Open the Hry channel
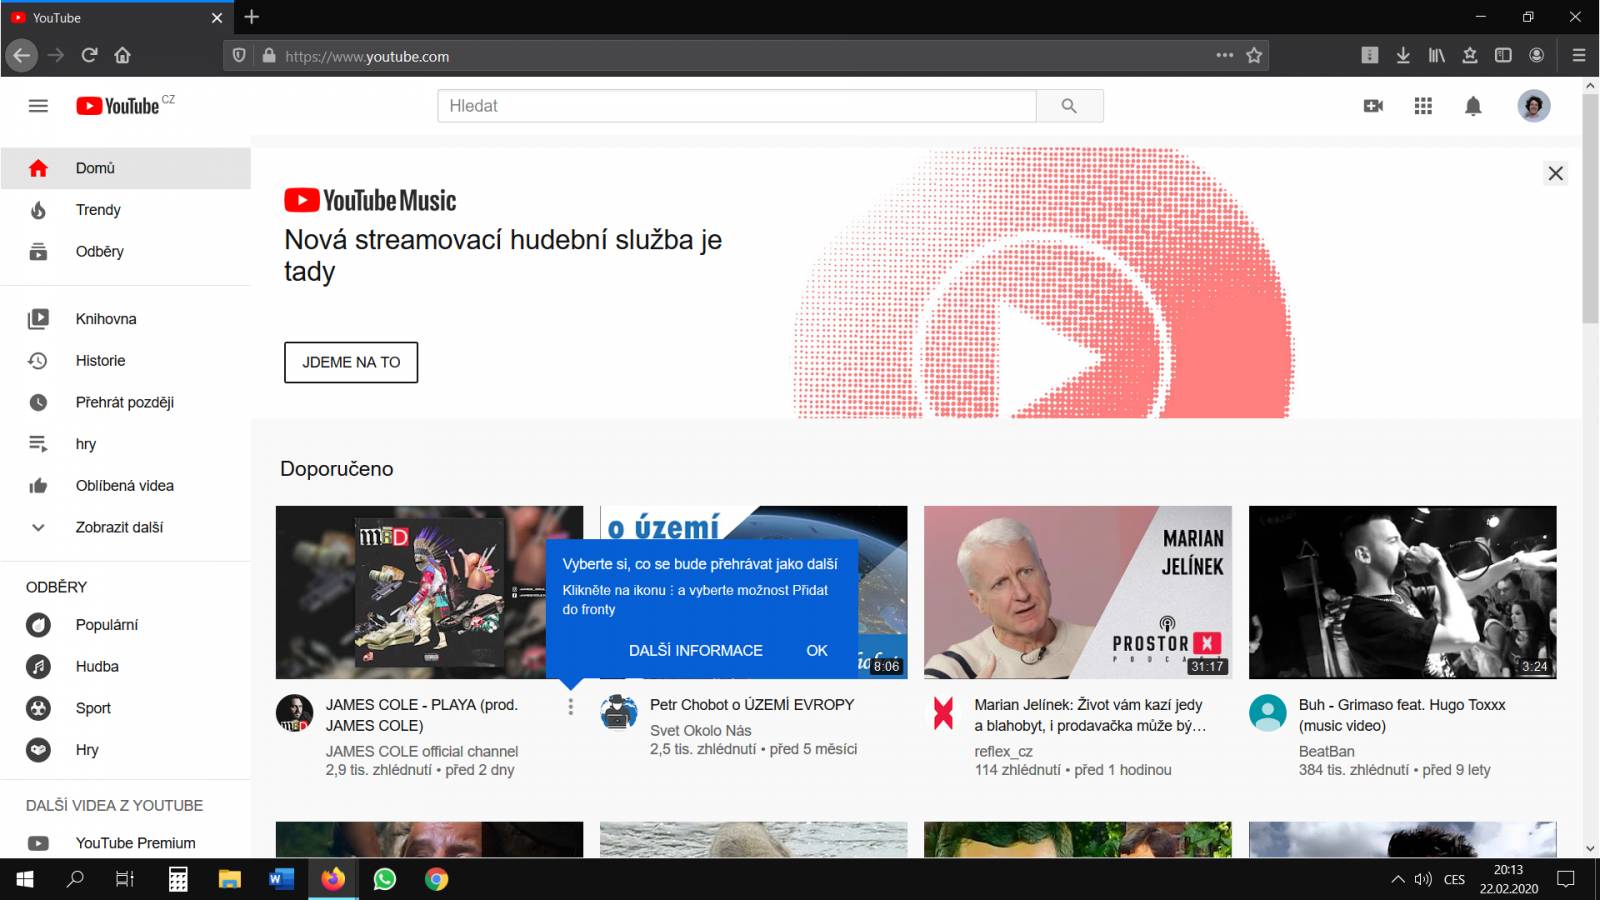The image size is (1600, 900). click(125, 750)
